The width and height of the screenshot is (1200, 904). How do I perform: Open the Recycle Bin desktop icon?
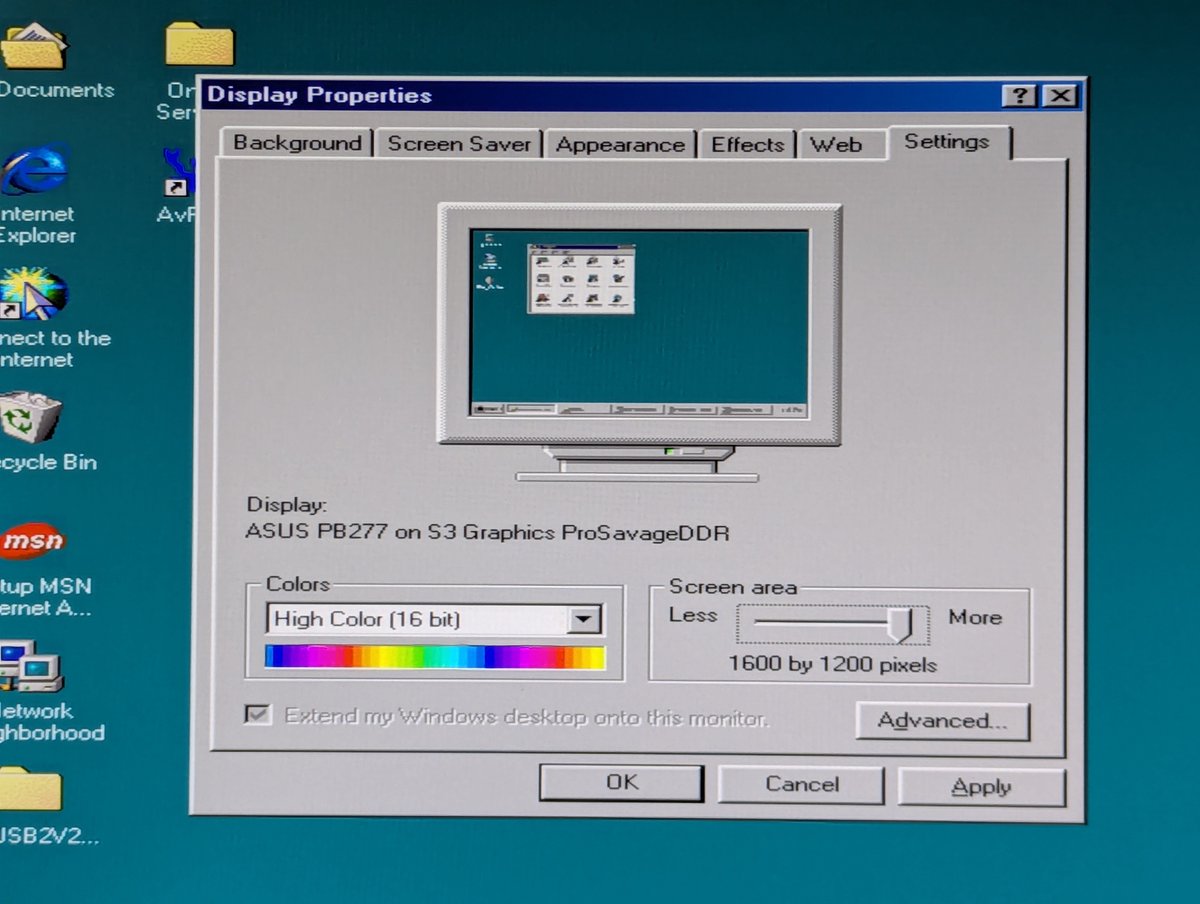[x=32, y=418]
